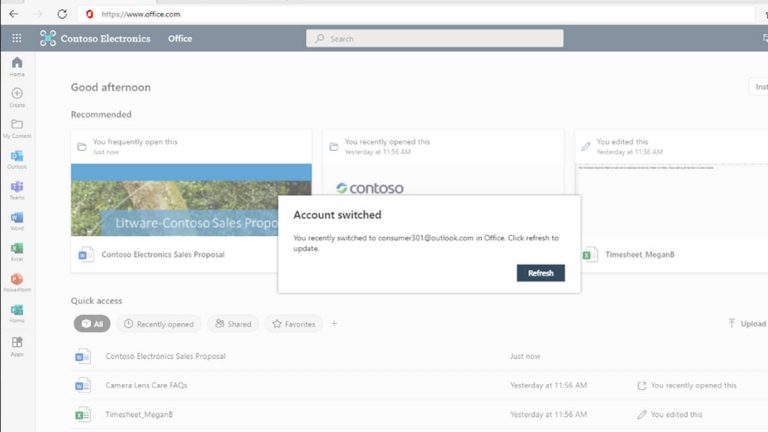Open the app launcher waffle icon
The width and height of the screenshot is (768, 432).
click(x=17, y=38)
